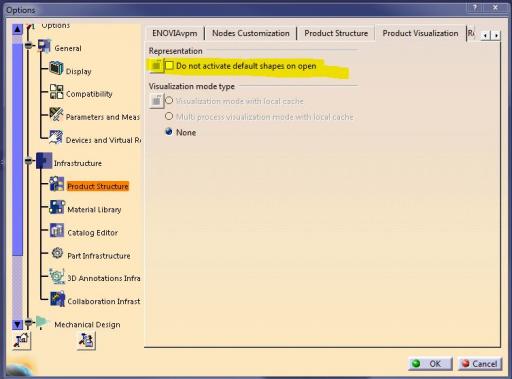Click the tree vertical scrollbar thumb

tap(17, 149)
